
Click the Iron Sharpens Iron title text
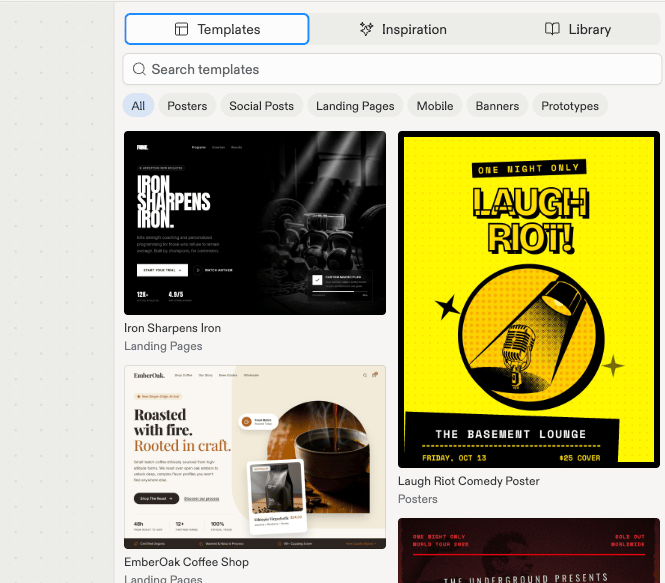(172, 328)
